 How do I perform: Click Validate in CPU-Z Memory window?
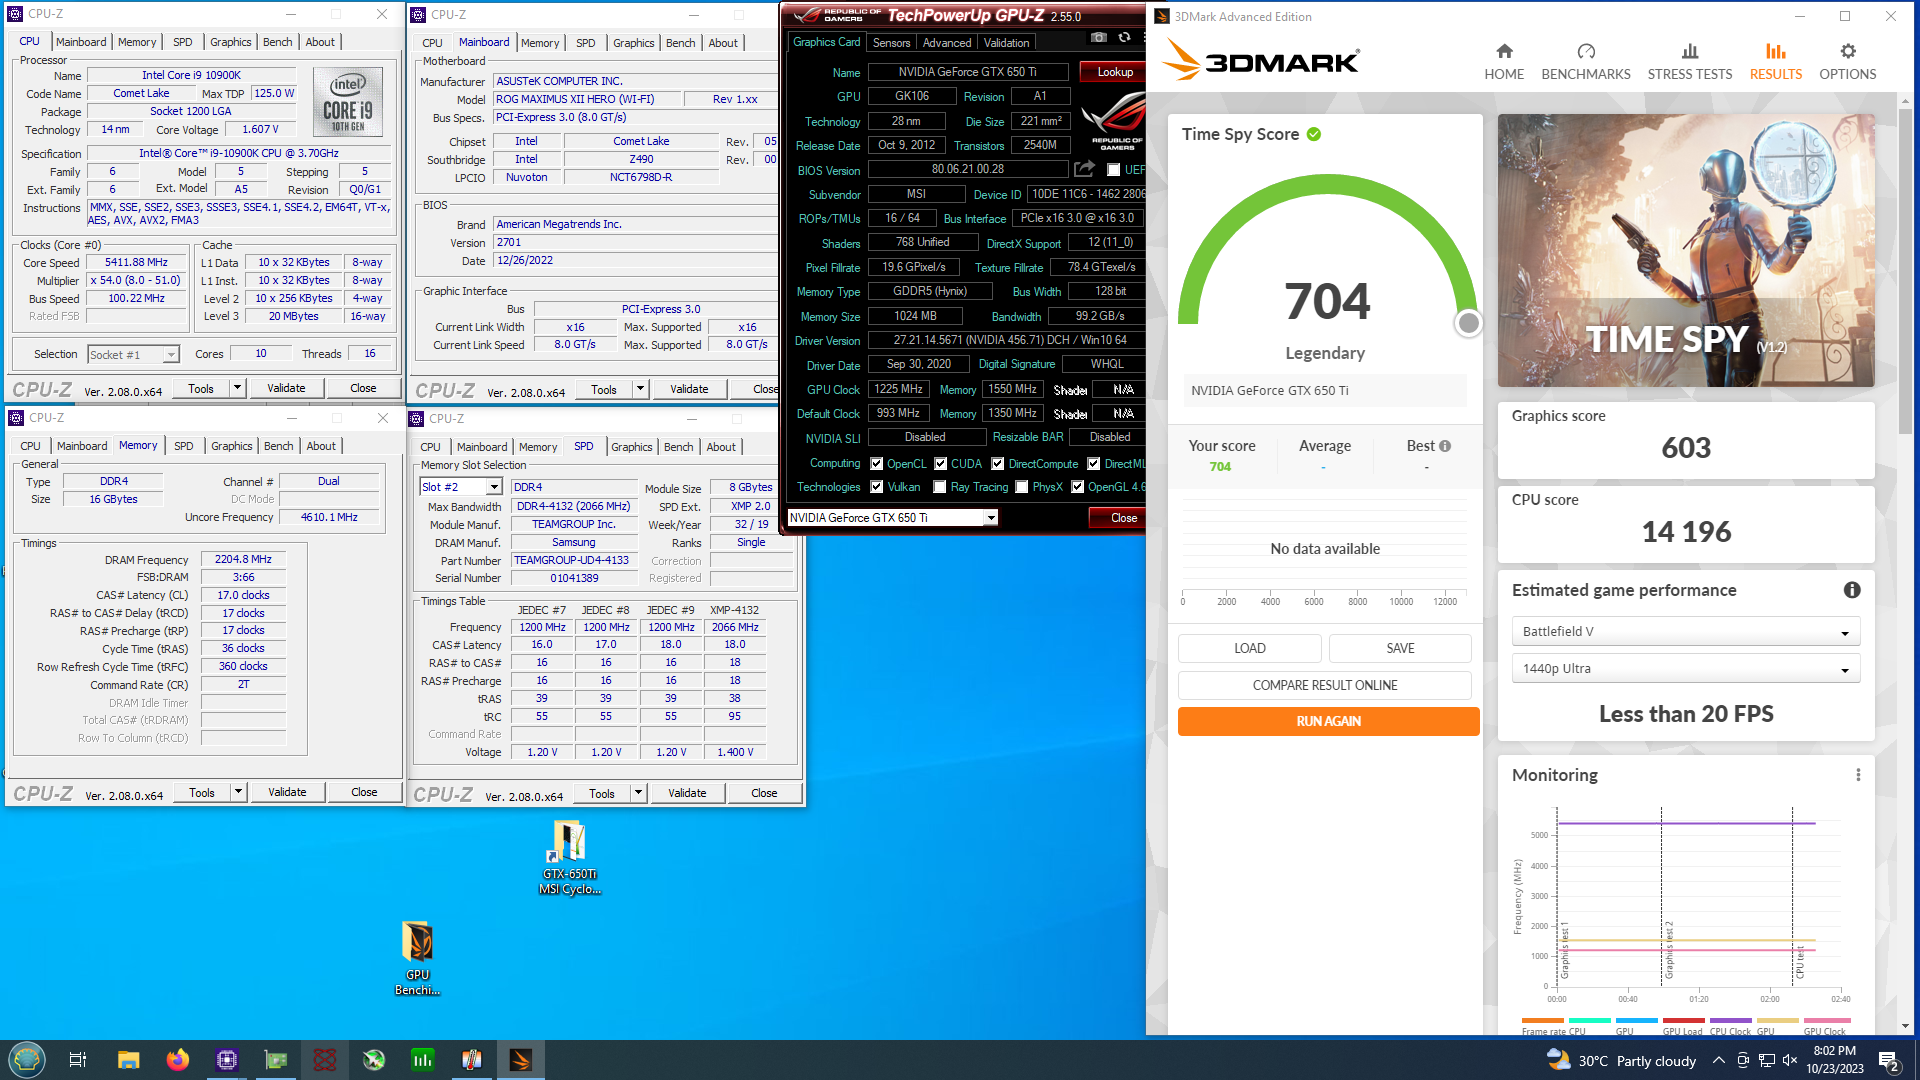point(287,792)
